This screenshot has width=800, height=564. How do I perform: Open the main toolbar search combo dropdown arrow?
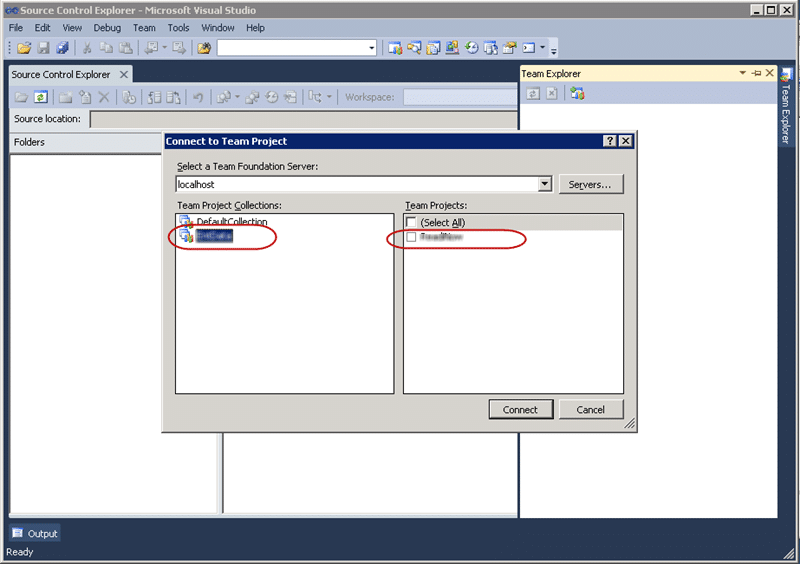371,48
